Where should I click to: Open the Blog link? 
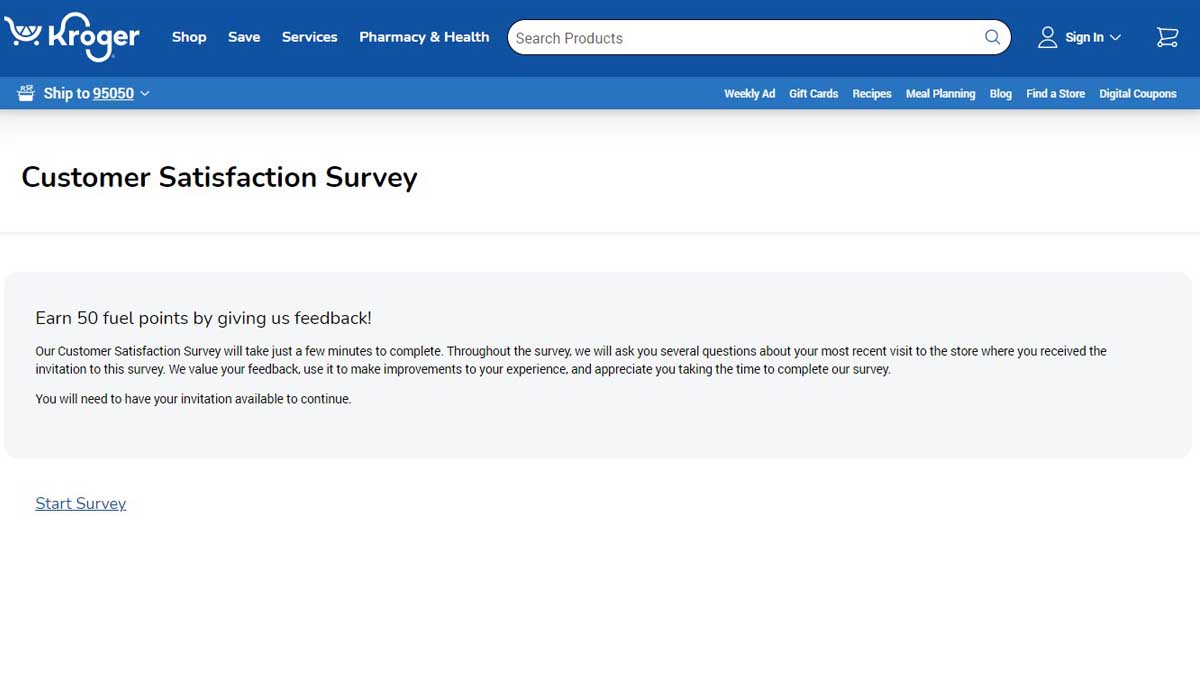click(x=1000, y=93)
